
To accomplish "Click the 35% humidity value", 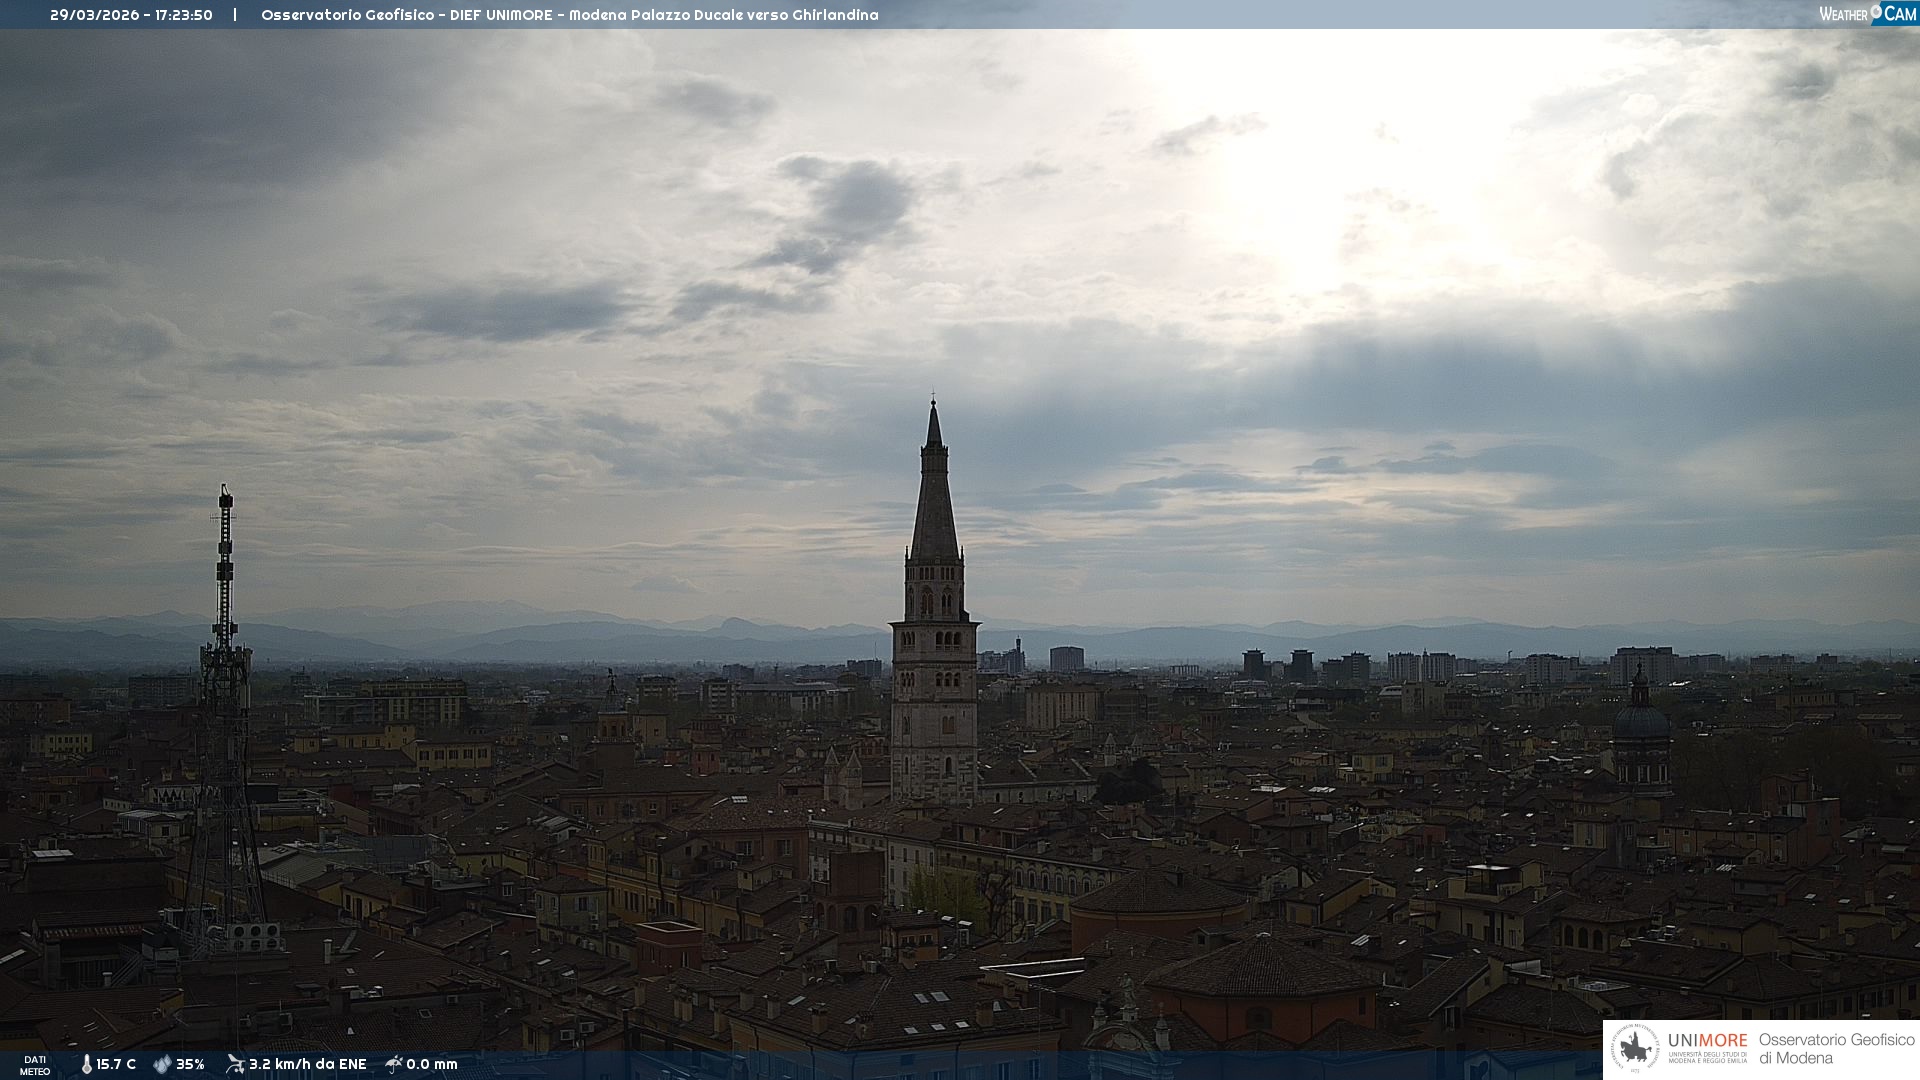I will 190,1064.
